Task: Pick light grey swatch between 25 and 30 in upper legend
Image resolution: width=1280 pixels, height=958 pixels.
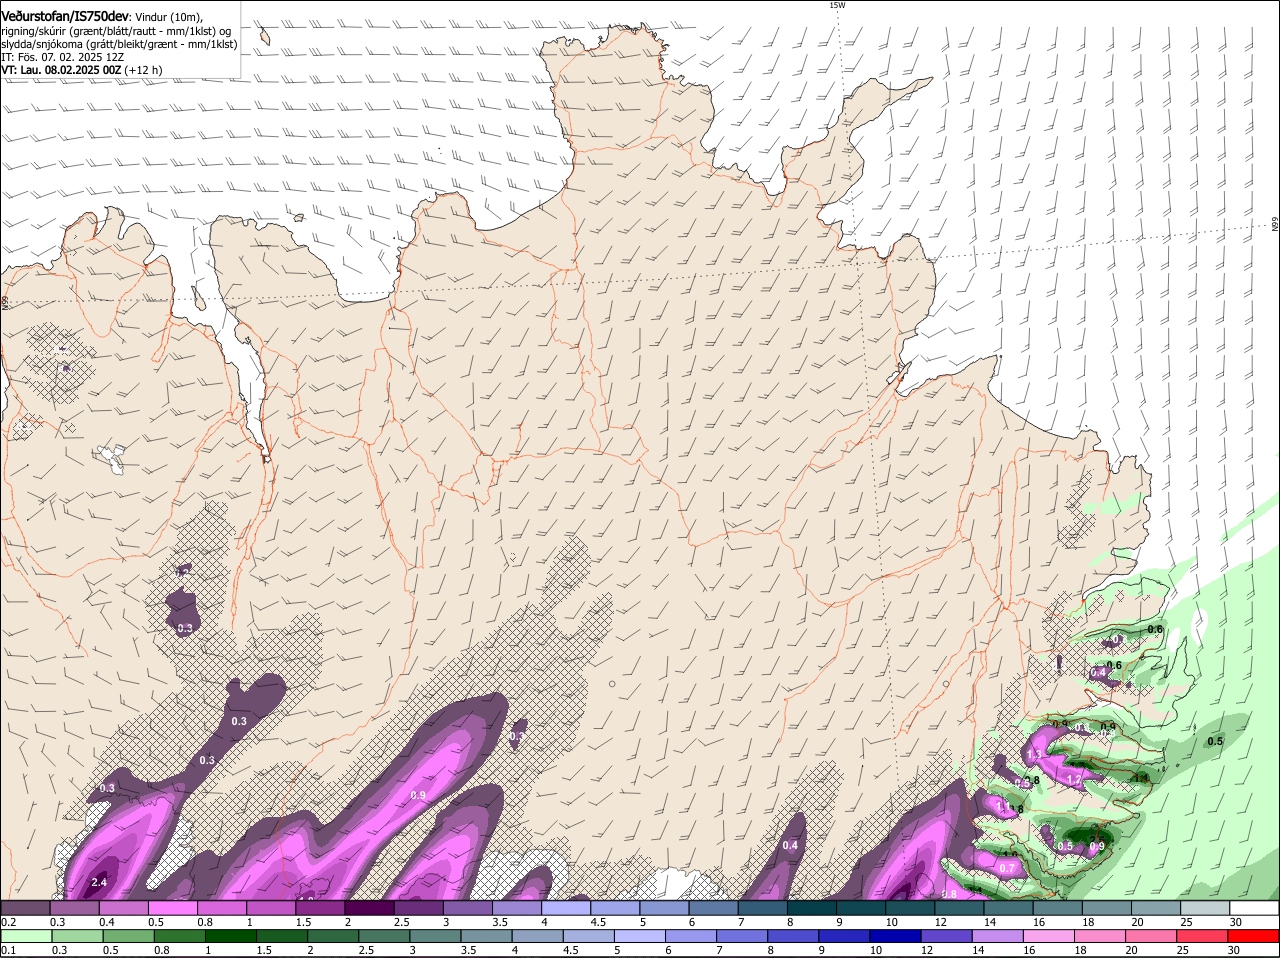Action: [1206, 907]
